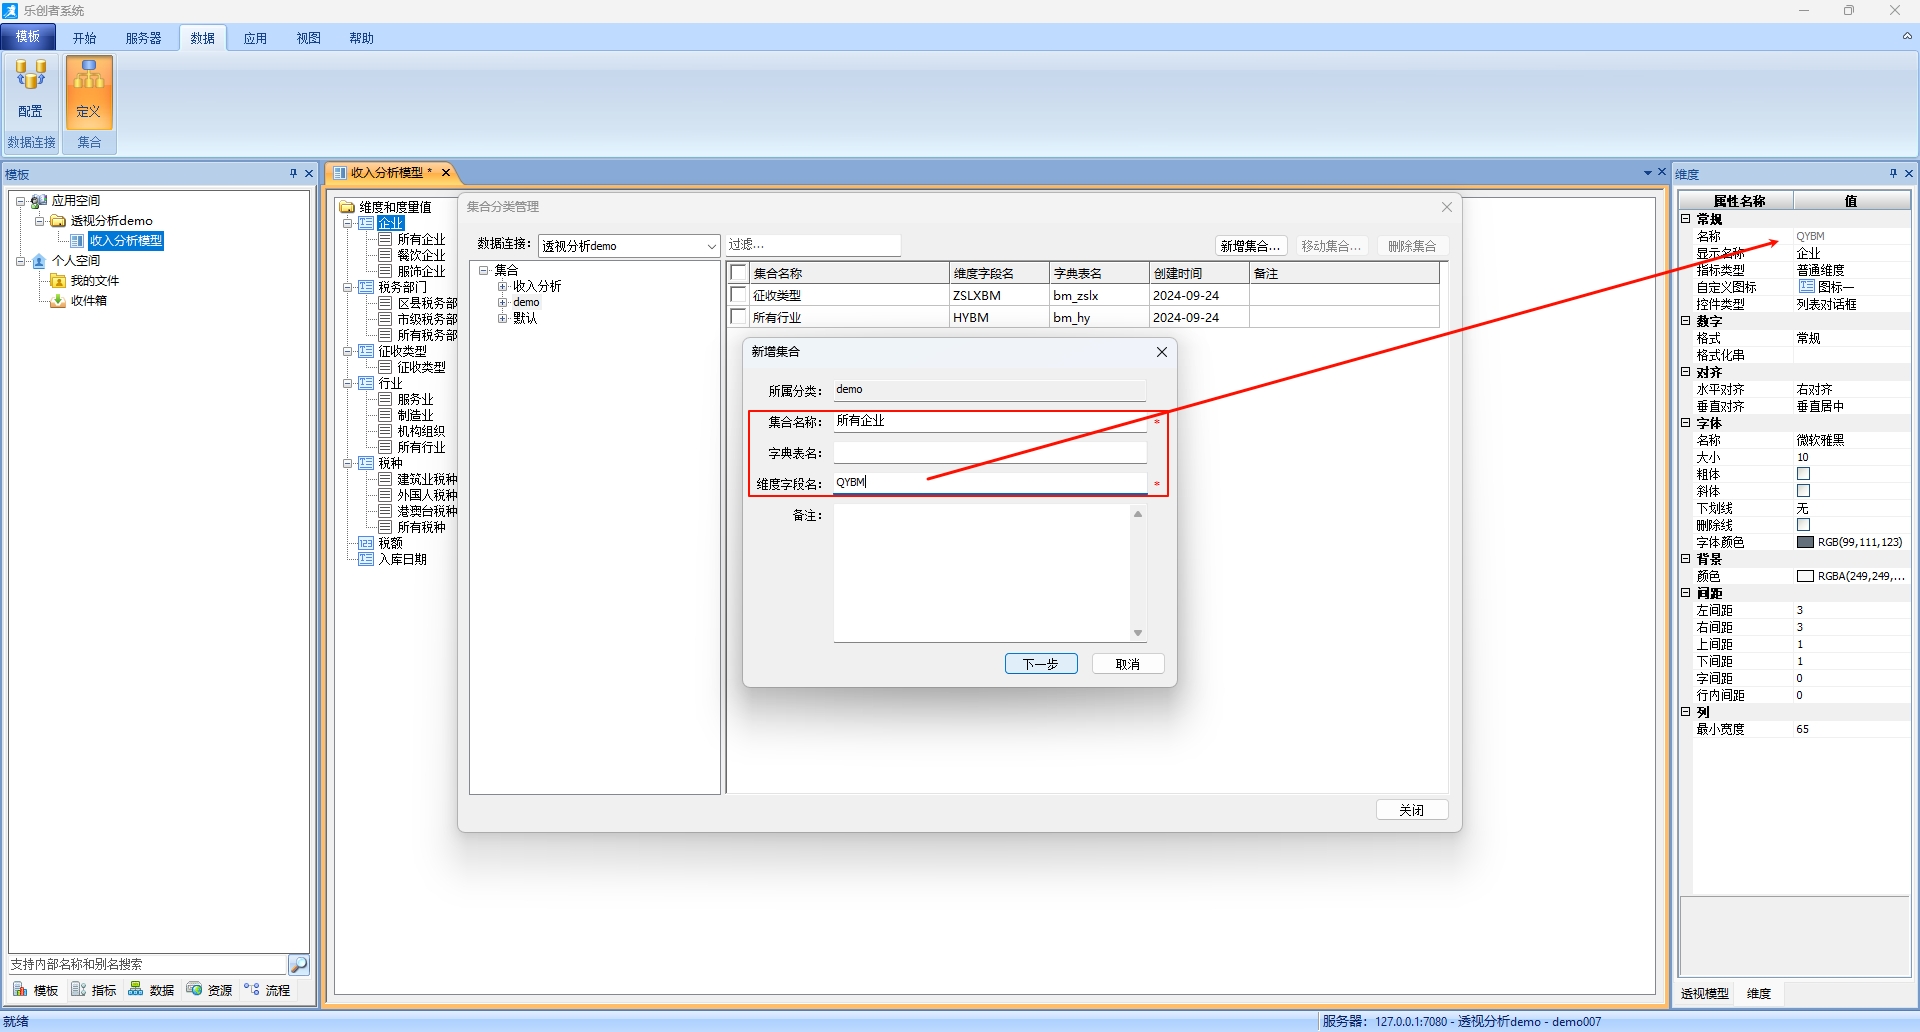Click the 字典表名 input field
Screen dimensions: 1920x1032
[989, 453]
